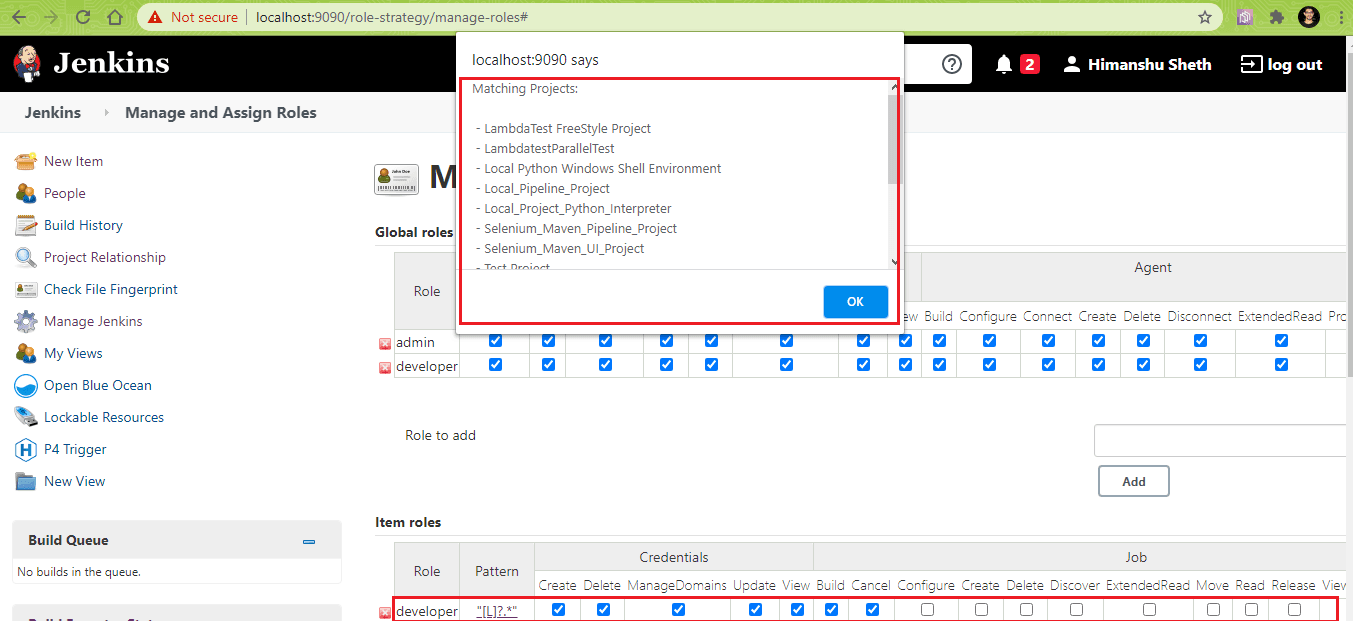The image size is (1353, 621).
Task: Enable Job Read for developer item role
Action: click(1250, 609)
